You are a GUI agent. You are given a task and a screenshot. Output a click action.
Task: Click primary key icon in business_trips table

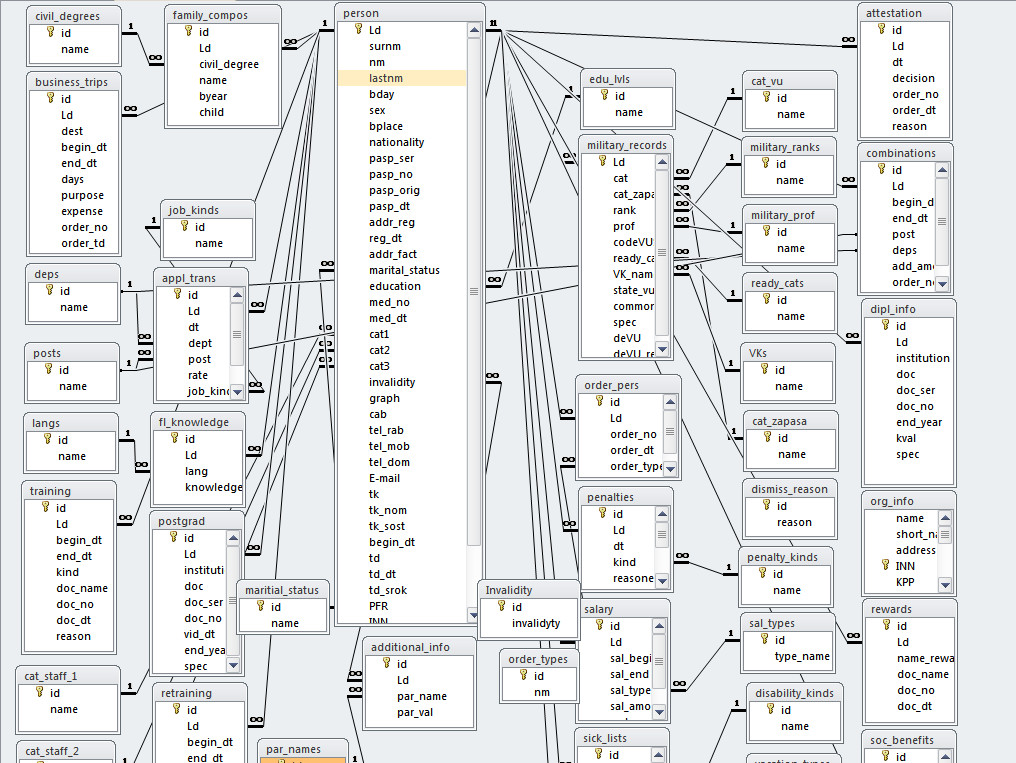pyautogui.click(x=51, y=98)
